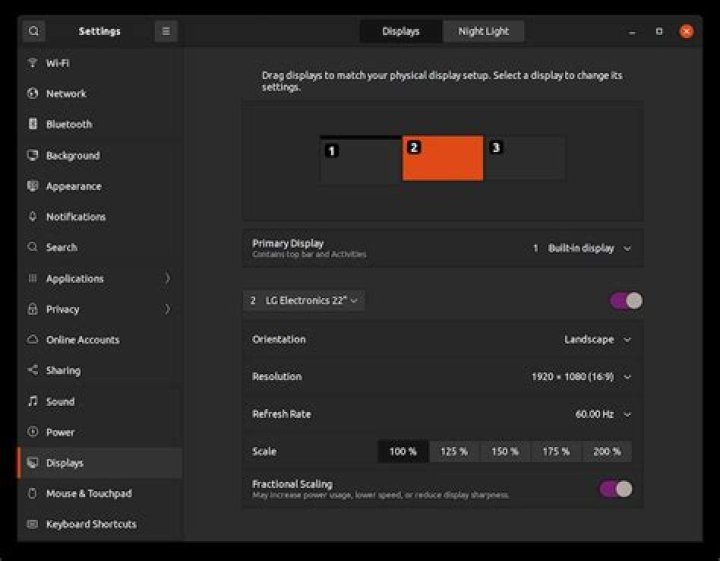Click the Power icon in sidebar
This screenshot has height=561, width=720.
[33, 432]
